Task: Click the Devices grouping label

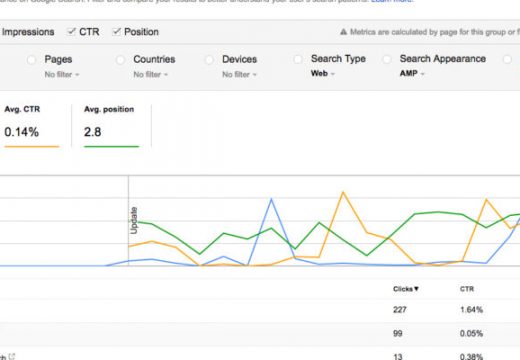Action: [240, 59]
